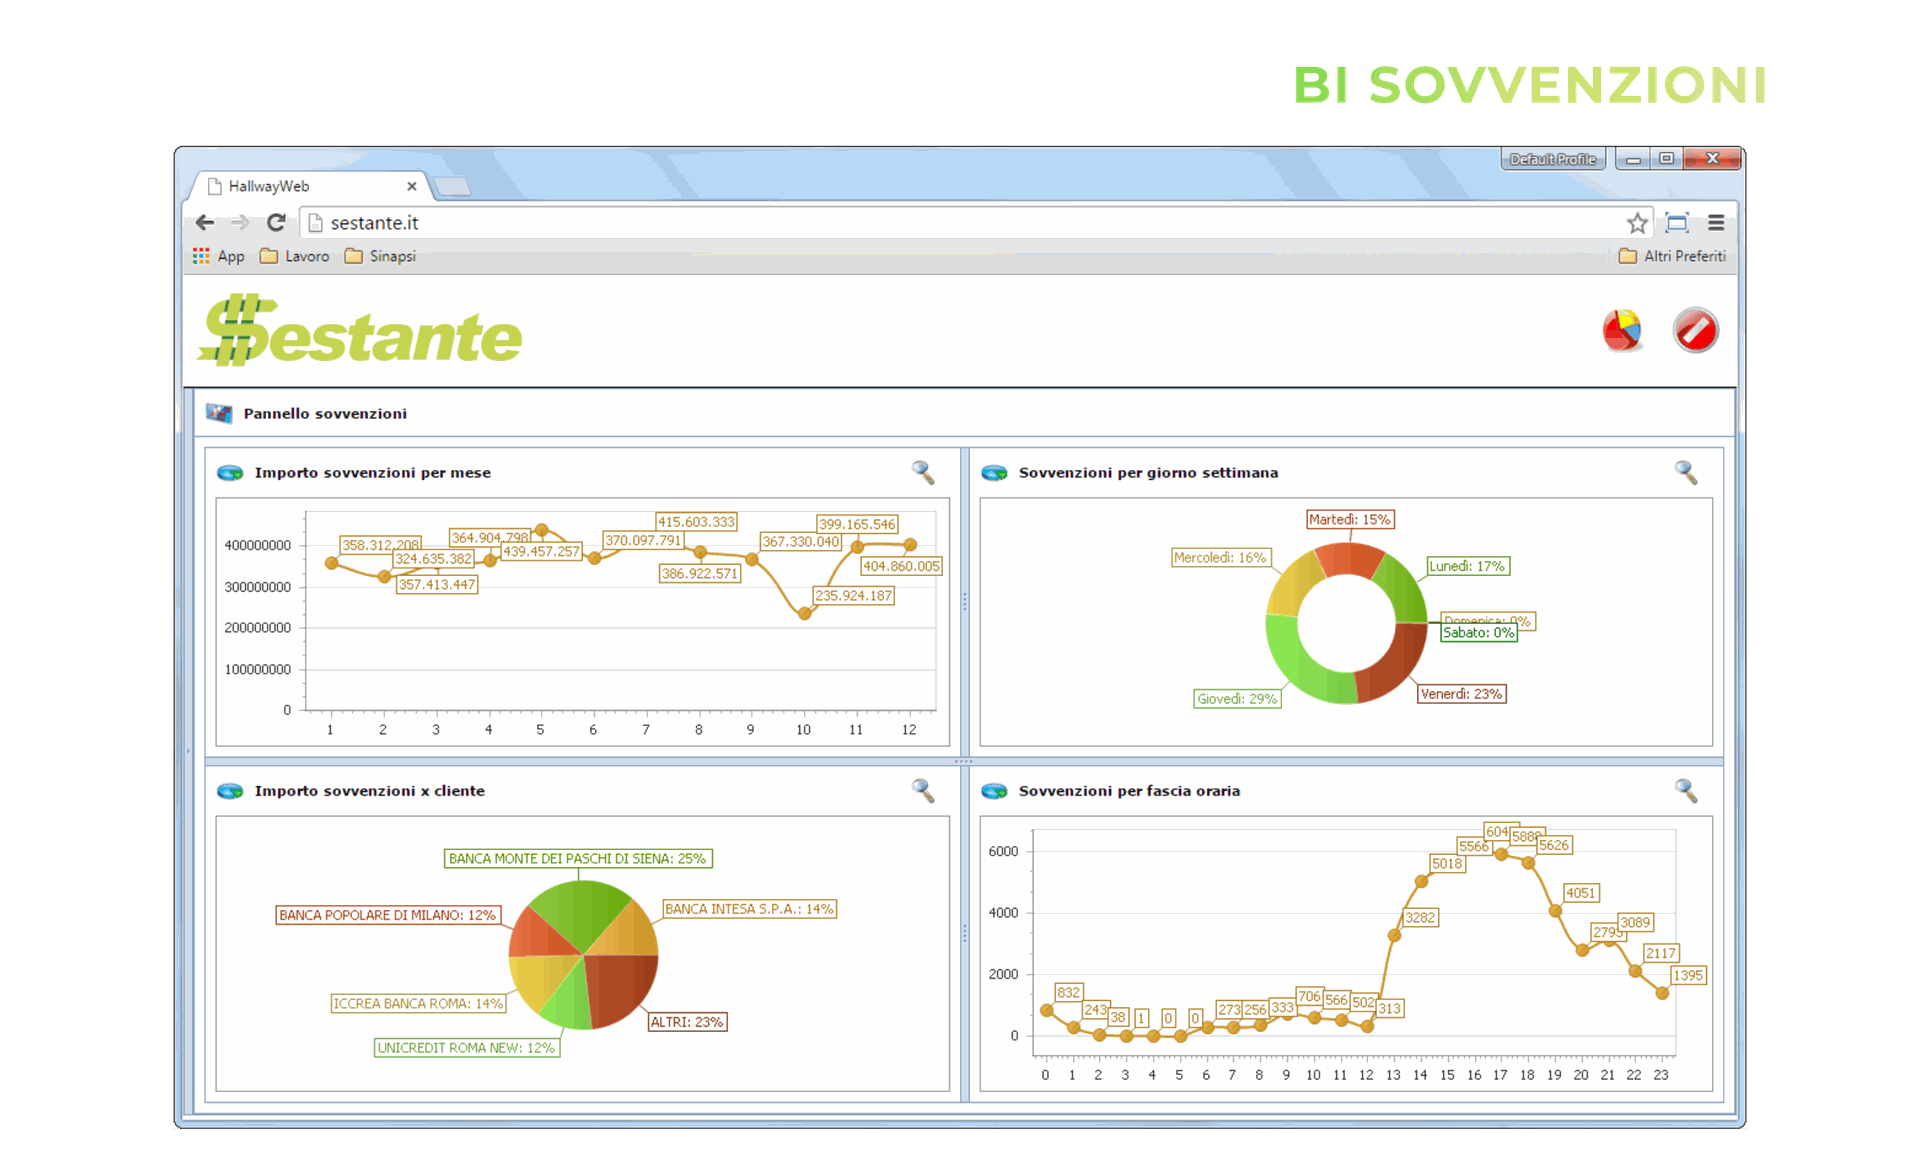
Task: Close the HallwayWeb tab
Action: [x=411, y=186]
